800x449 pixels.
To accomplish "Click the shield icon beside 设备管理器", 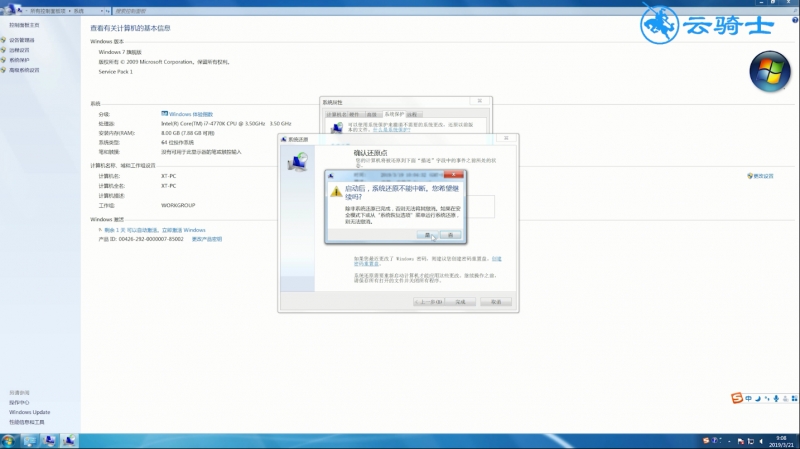I will tap(4, 40).
